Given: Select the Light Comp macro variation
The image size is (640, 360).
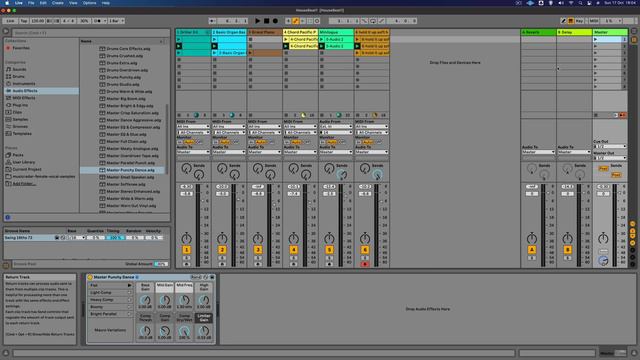Looking at the screenshot, I should tap(110, 293).
